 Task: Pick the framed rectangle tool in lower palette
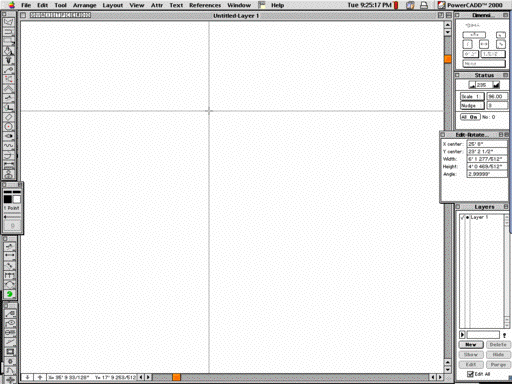[x=10, y=352]
